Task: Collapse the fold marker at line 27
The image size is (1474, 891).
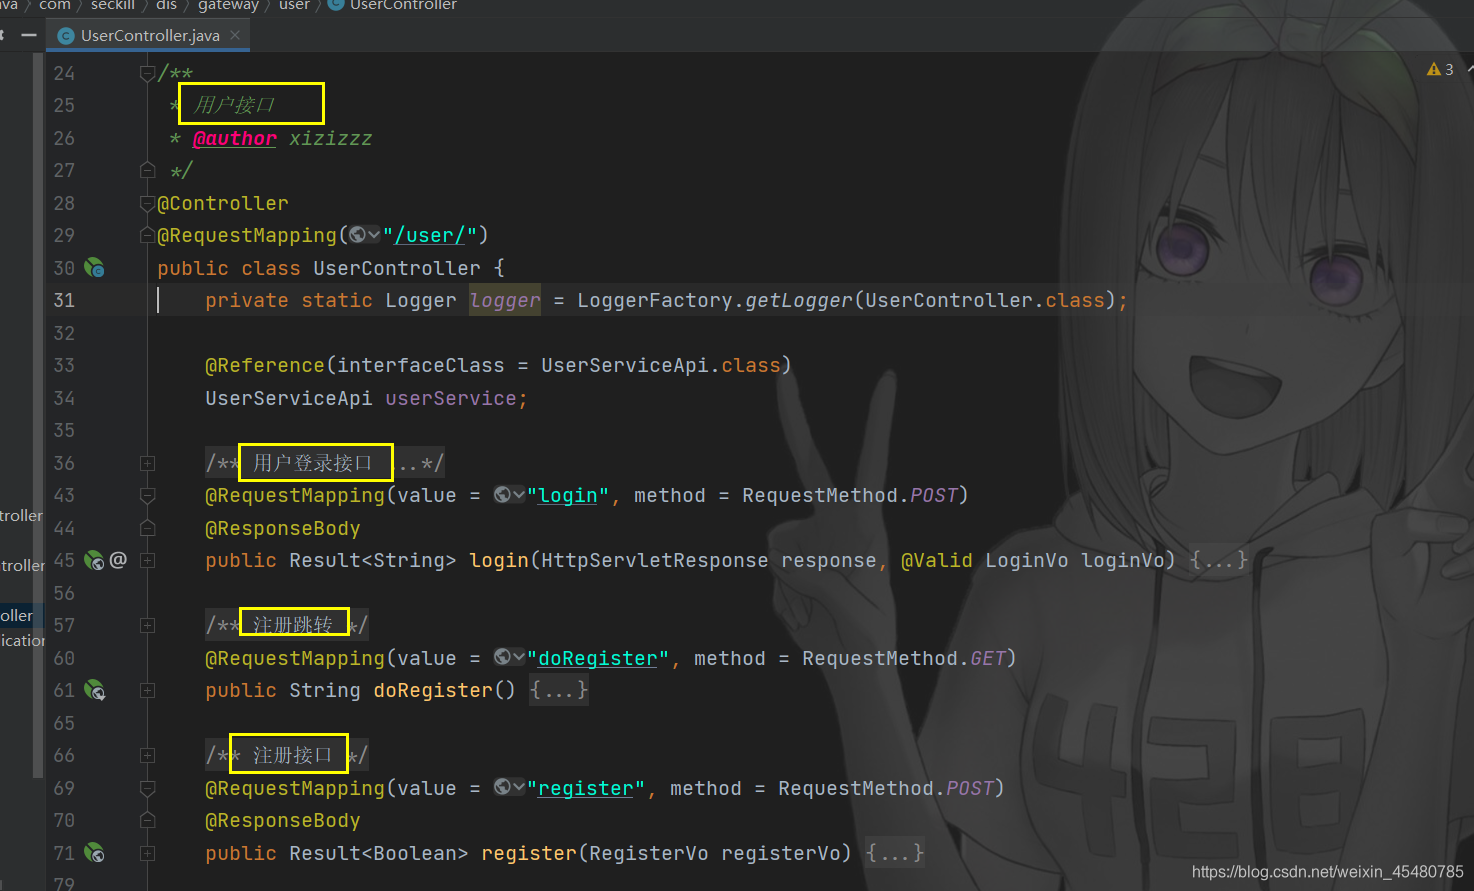Action: [x=147, y=170]
